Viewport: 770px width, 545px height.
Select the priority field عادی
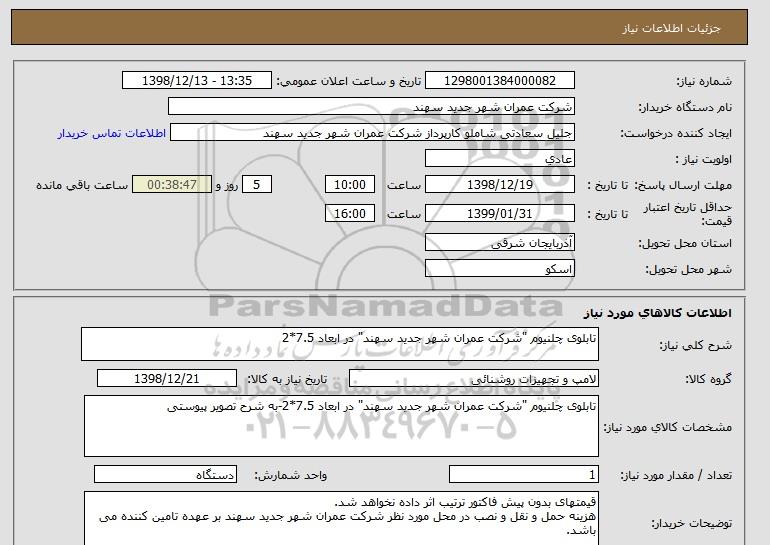click(x=499, y=159)
